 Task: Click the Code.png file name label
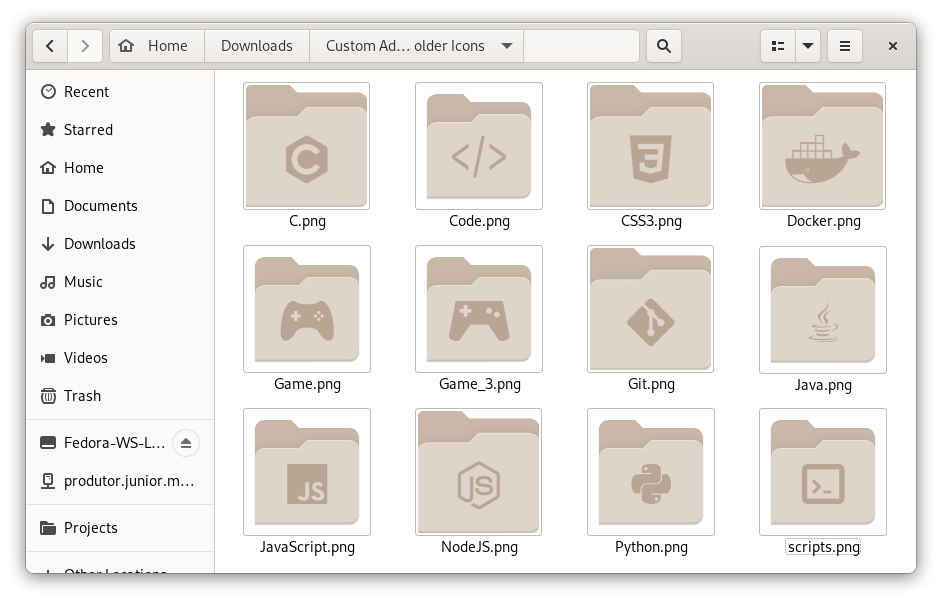(479, 221)
